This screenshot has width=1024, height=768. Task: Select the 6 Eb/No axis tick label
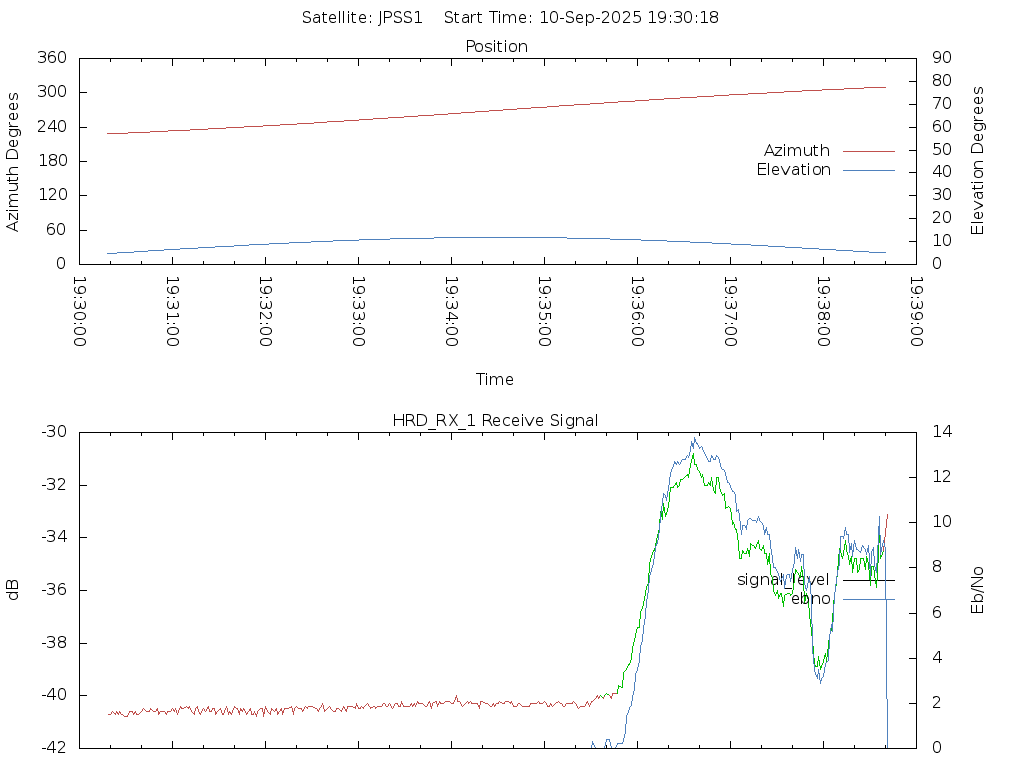pos(937,613)
